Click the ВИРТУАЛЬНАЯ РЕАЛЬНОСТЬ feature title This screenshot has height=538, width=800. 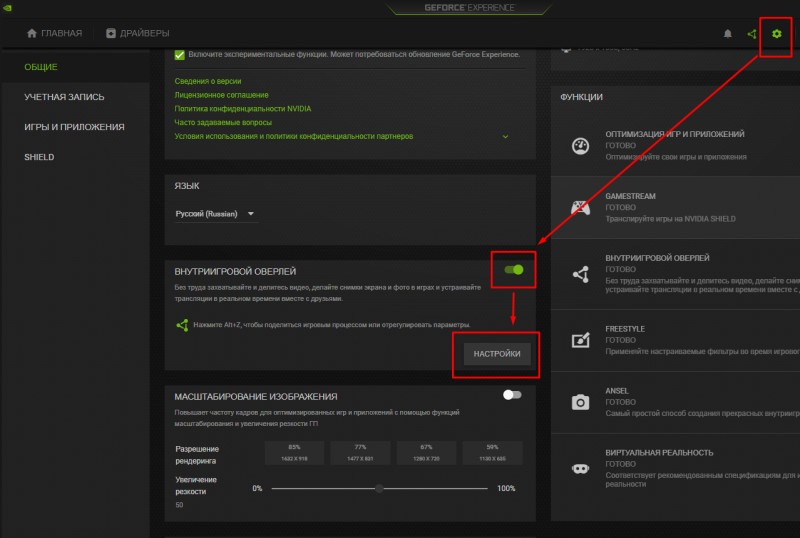(x=659, y=453)
